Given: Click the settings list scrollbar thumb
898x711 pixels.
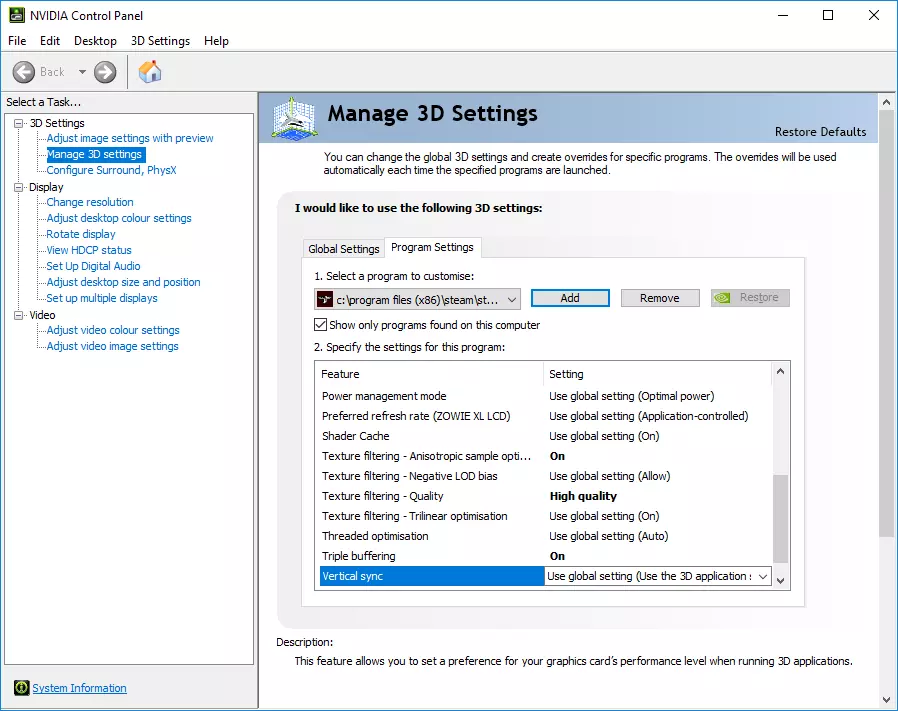Looking at the screenshot, I should pyautogui.click(x=780, y=519).
